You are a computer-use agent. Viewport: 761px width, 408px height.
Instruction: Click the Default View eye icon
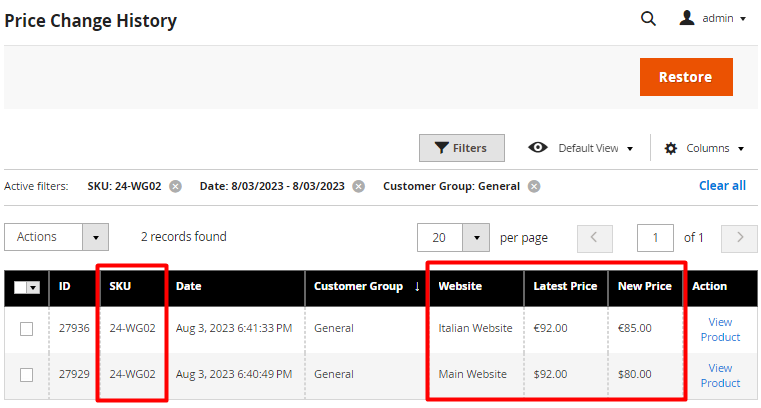[x=538, y=147]
